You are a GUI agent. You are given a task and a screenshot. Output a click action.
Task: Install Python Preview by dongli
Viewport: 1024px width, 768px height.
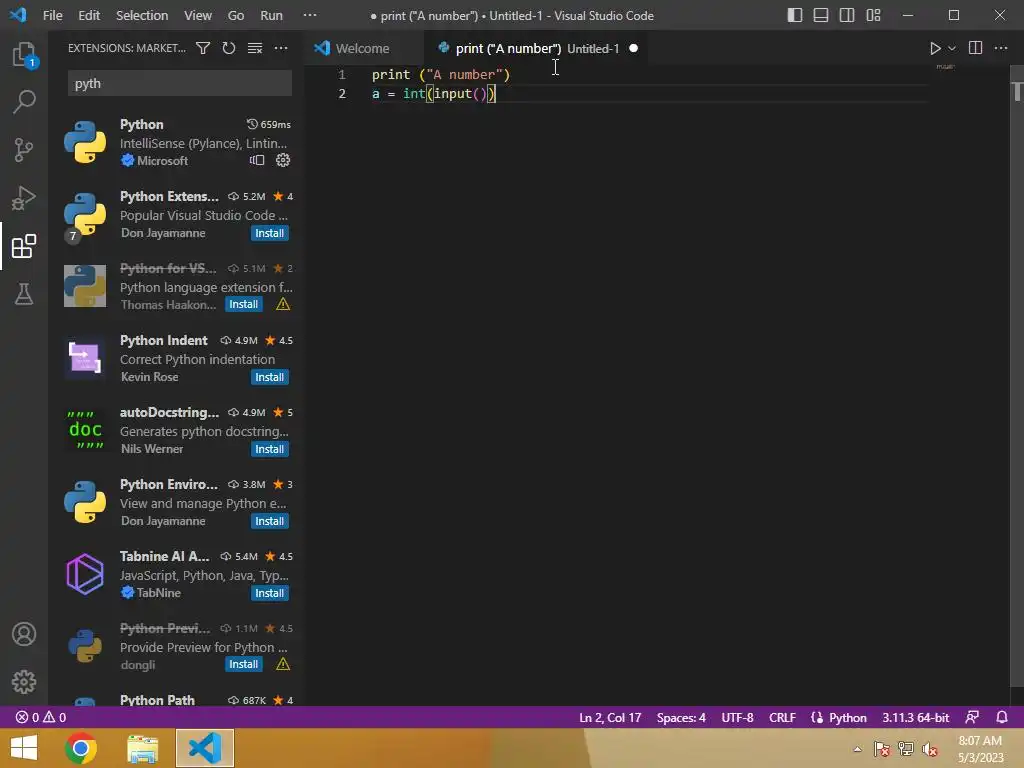coord(244,664)
